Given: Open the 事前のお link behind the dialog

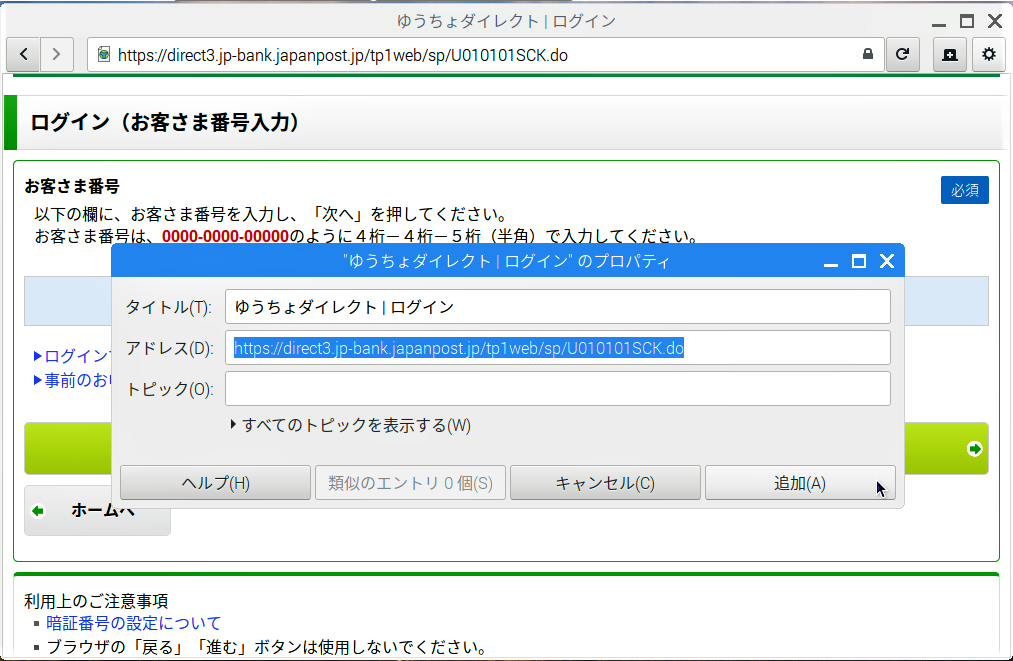Looking at the screenshot, I should tap(76, 380).
